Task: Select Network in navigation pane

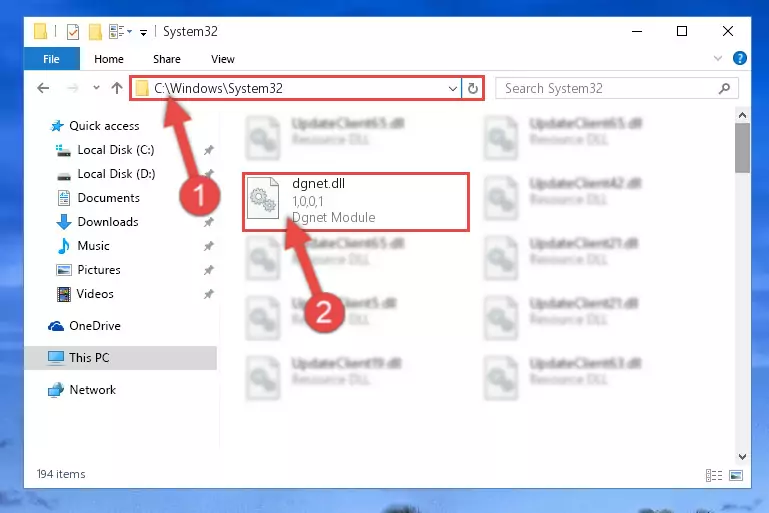Action: [x=93, y=390]
